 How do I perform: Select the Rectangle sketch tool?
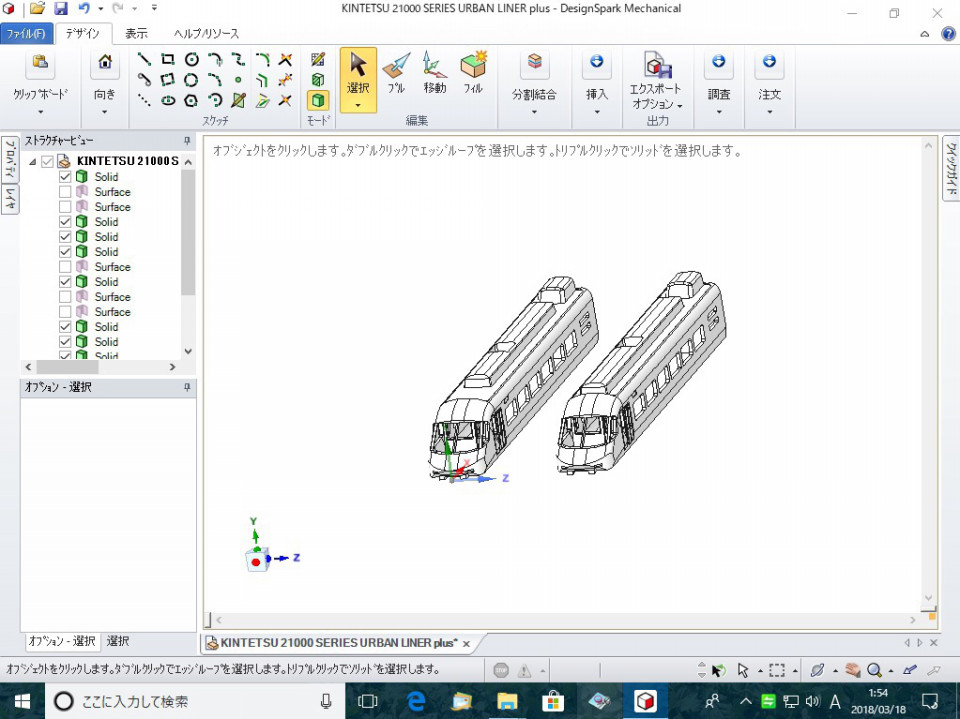tap(168, 59)
